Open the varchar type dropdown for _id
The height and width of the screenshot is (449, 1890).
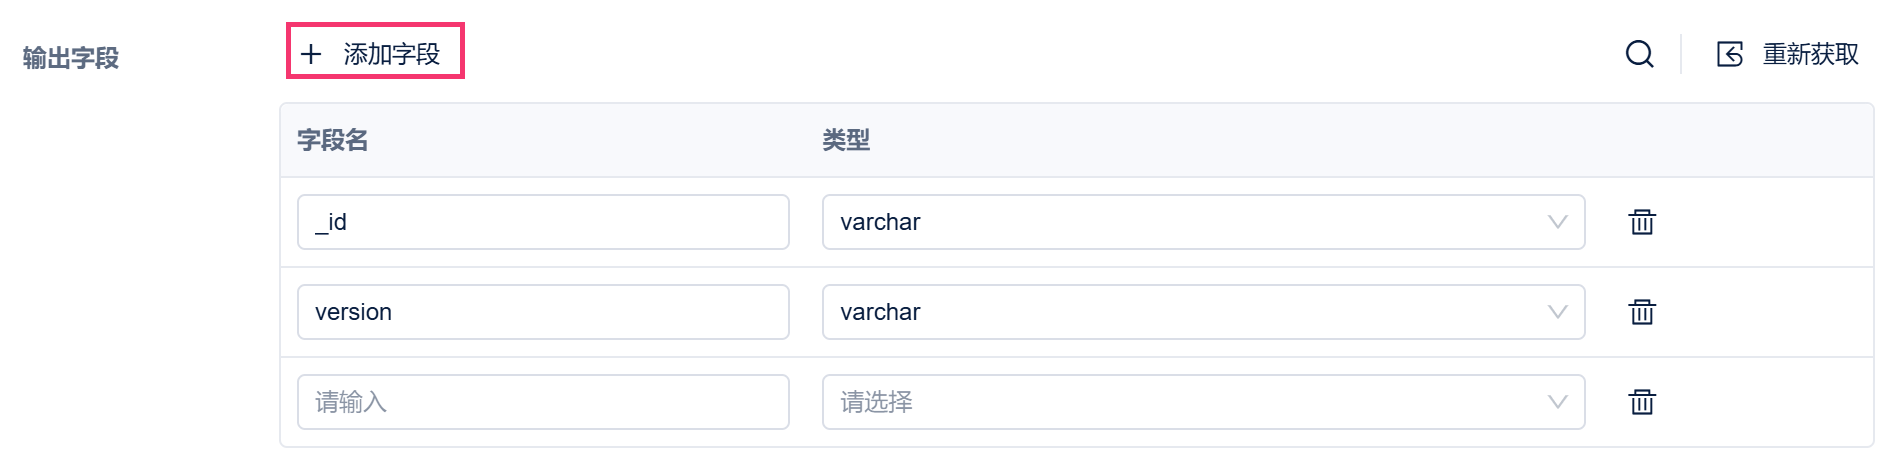[x=1180, y=222]
